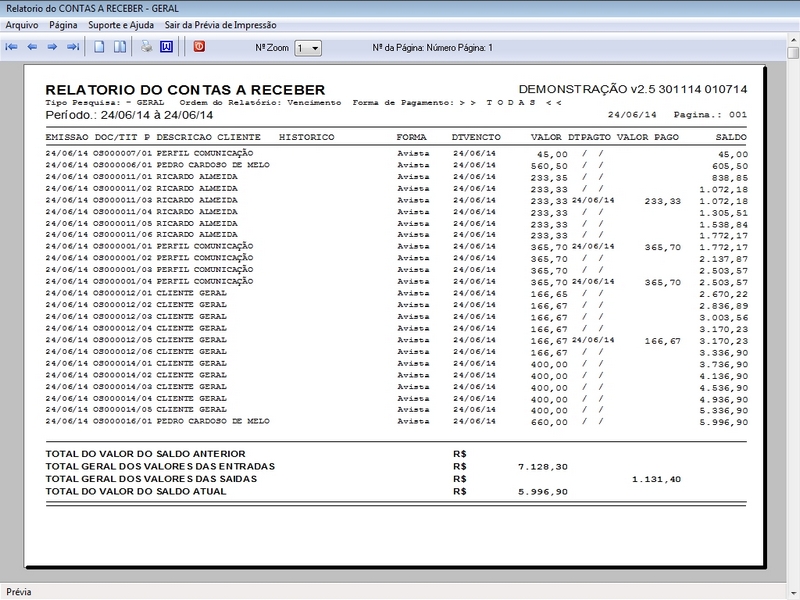Click TOTAL GERAL DOS VALORES DAS ENTRADAS

click(160, 466)
